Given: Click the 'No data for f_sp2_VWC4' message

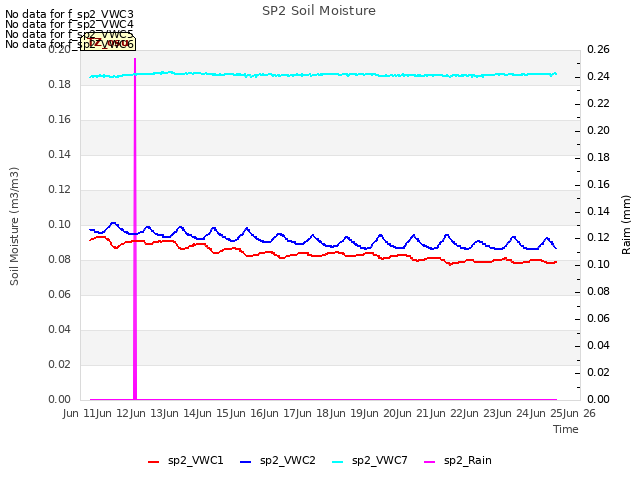Looking at the screenshot, I should [69, 24].
